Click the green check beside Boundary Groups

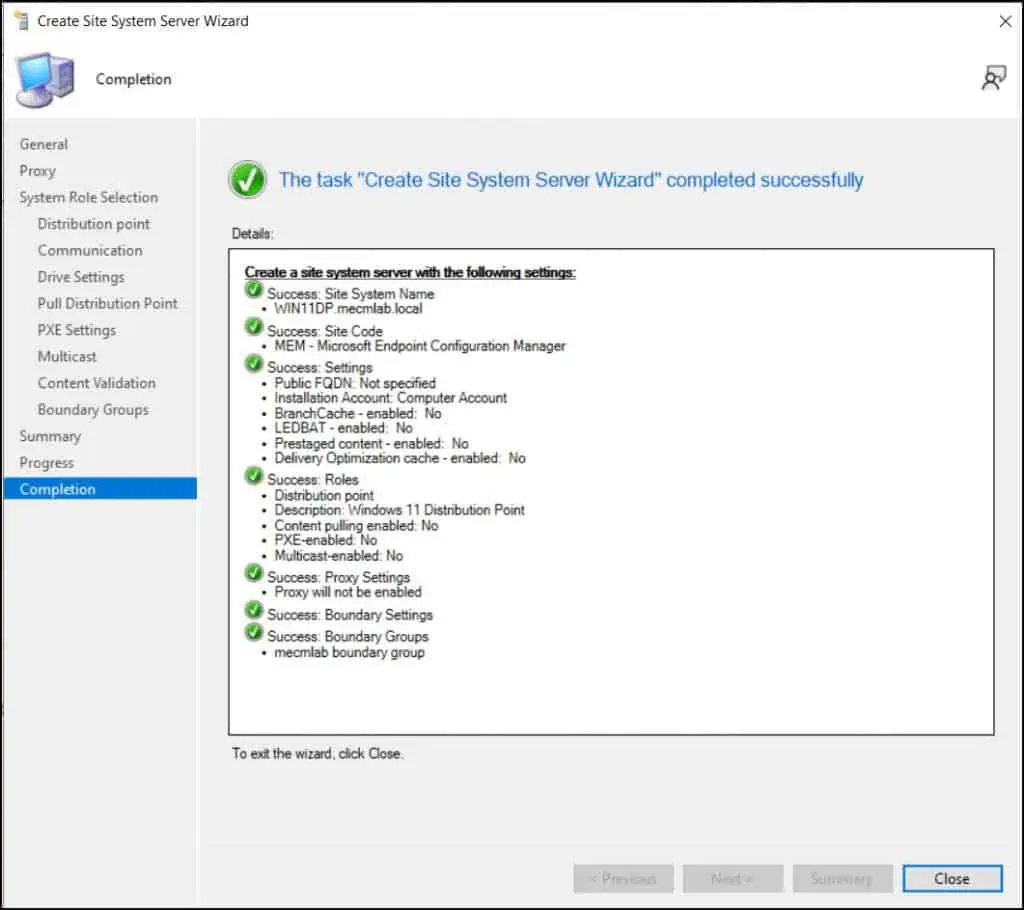click(254, 633)
